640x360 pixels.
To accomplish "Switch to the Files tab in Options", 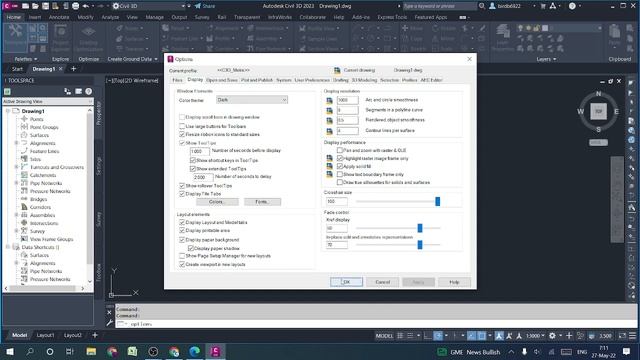I will pyautogui.click(x=178, y=80).
